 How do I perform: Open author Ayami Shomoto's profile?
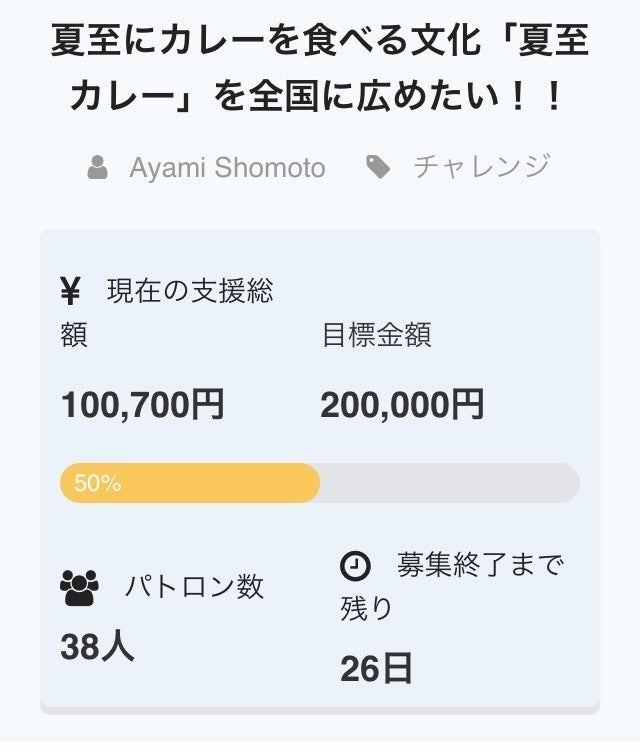pyautogui.click(x=227, y=167)
